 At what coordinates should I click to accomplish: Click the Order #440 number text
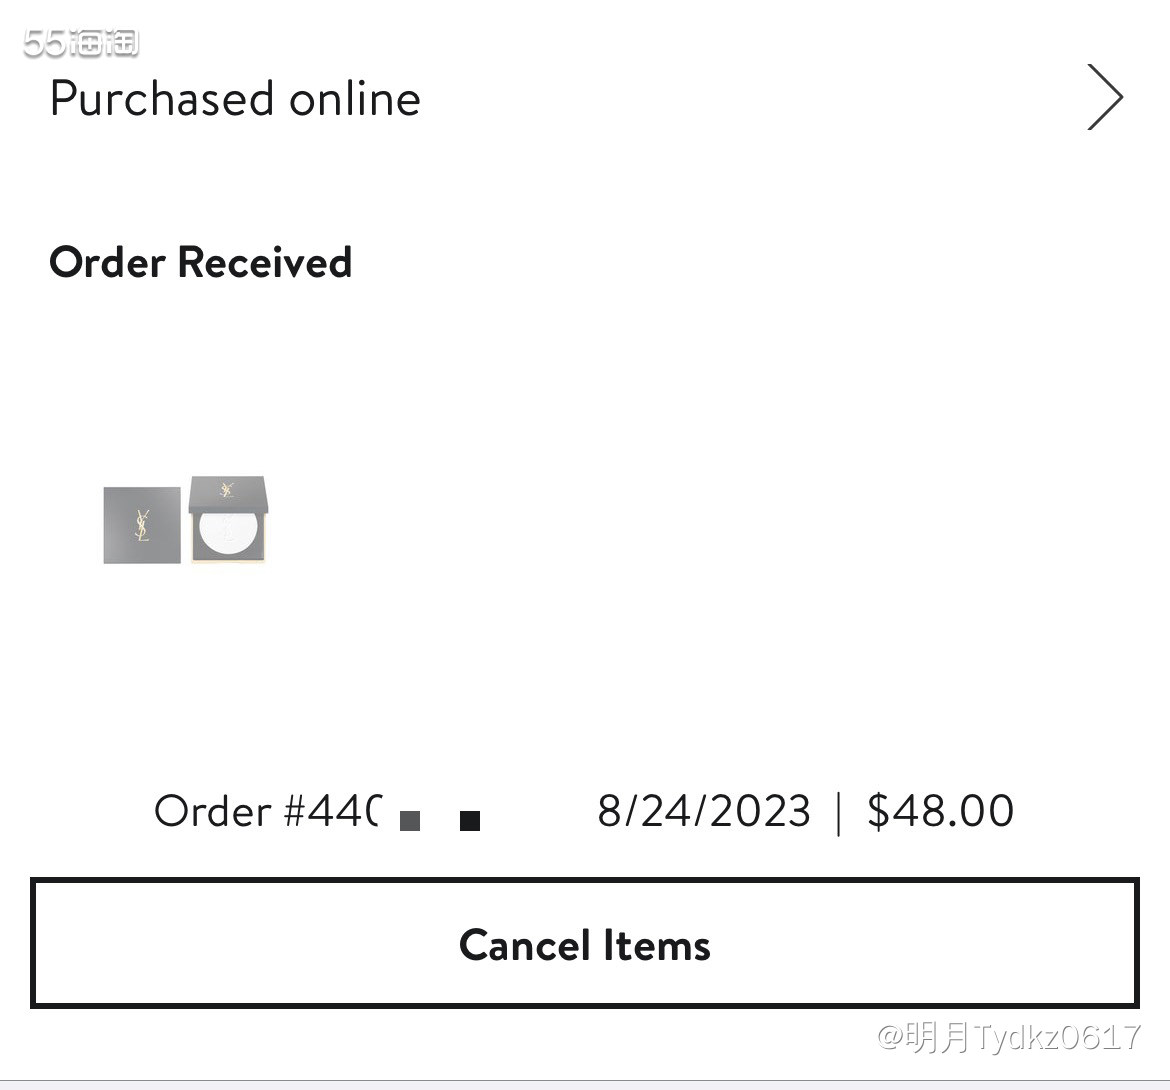pyautogui.click(x=269, y=811)
